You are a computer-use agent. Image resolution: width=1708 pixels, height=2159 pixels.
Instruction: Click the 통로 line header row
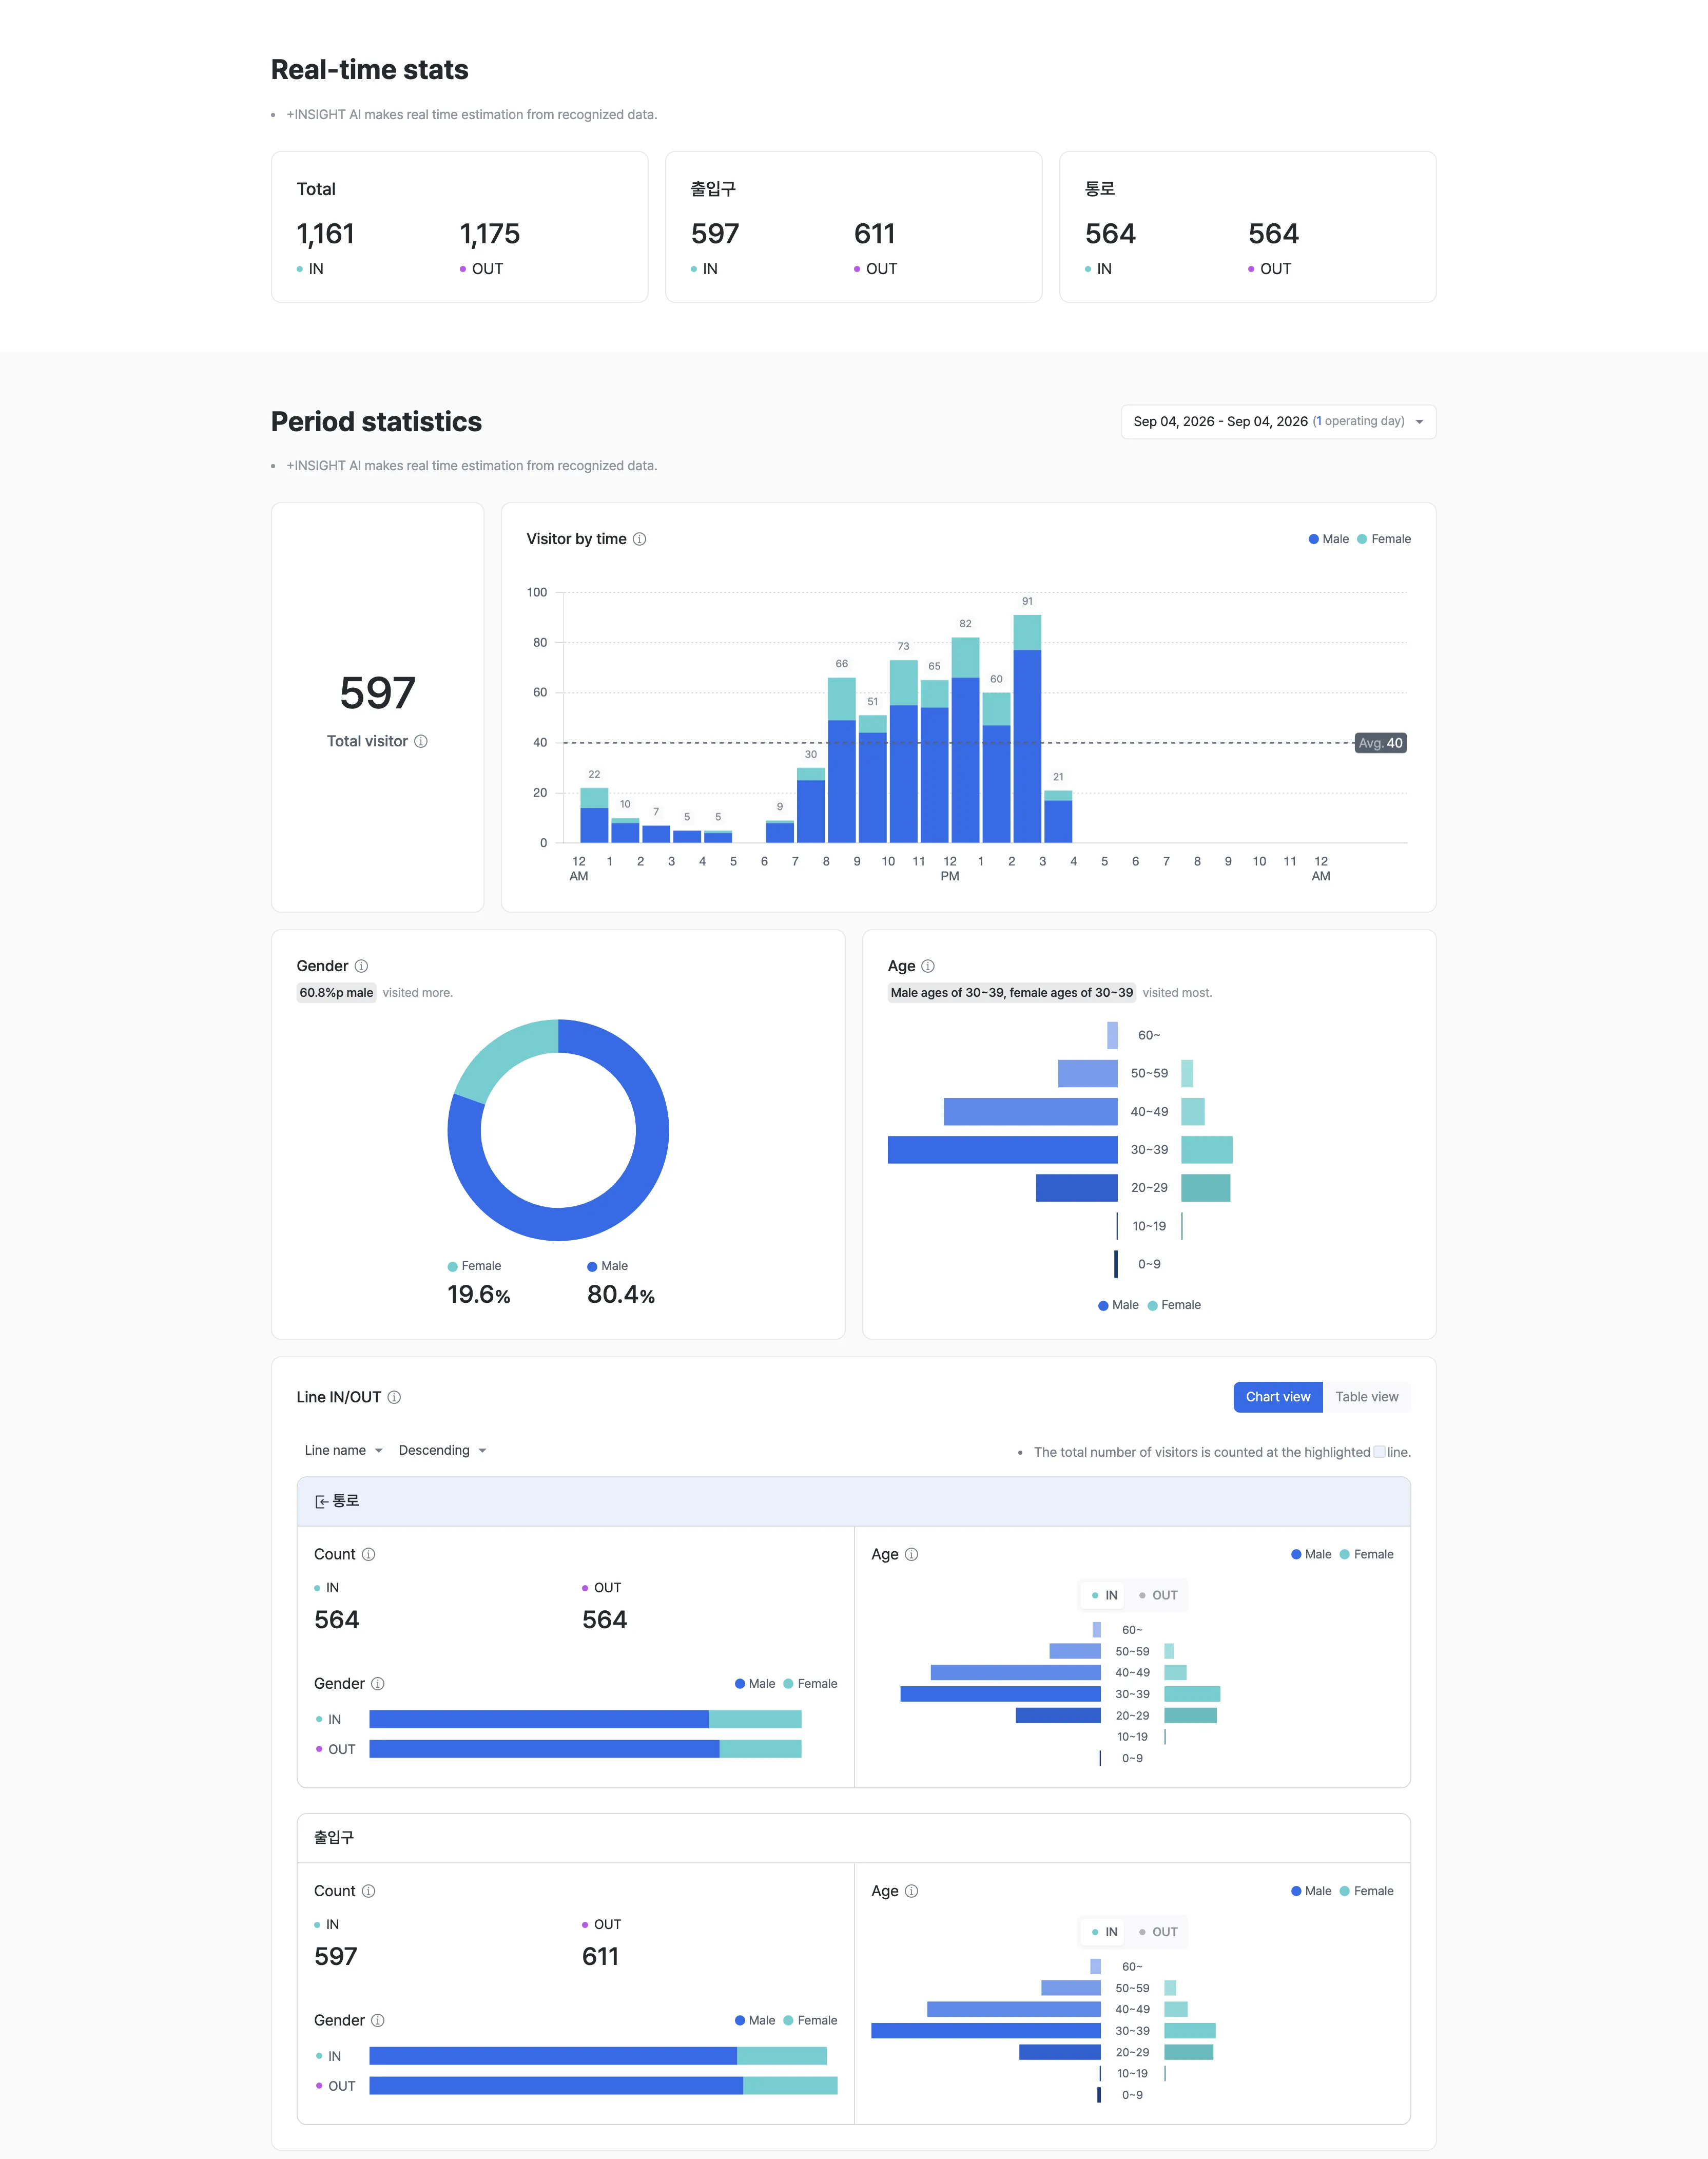tap(853, 1501)
